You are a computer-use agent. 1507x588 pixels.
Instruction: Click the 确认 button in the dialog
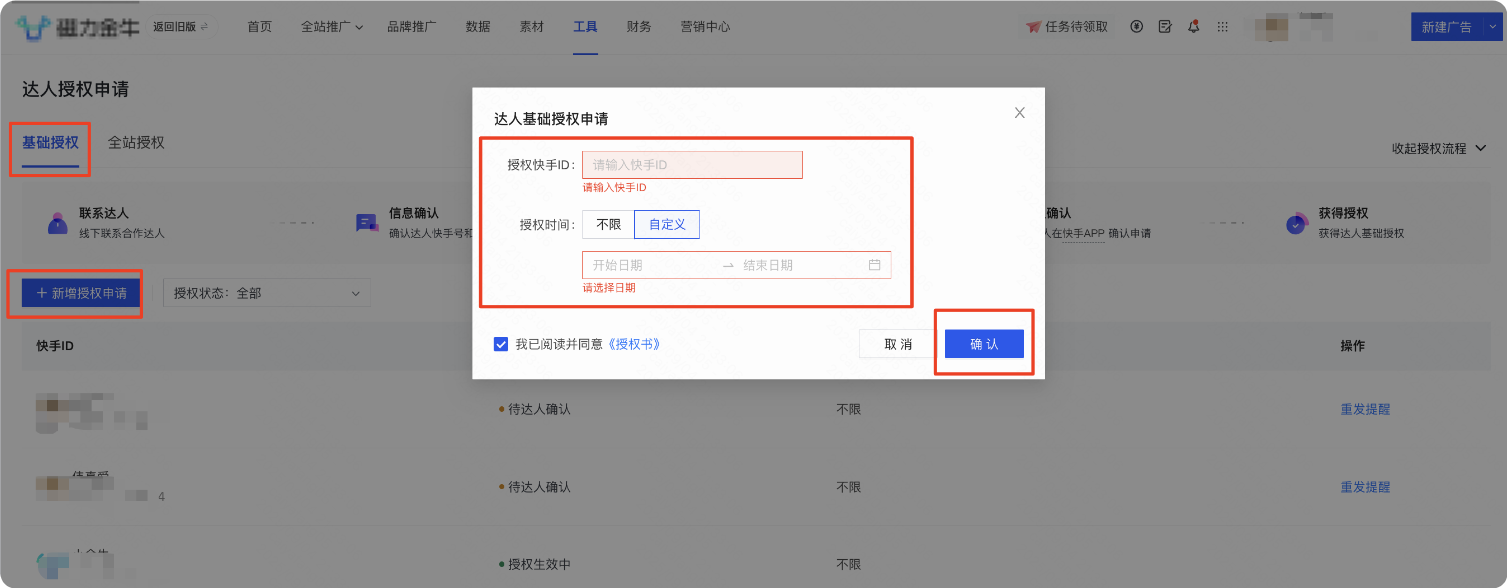[983, 343]
